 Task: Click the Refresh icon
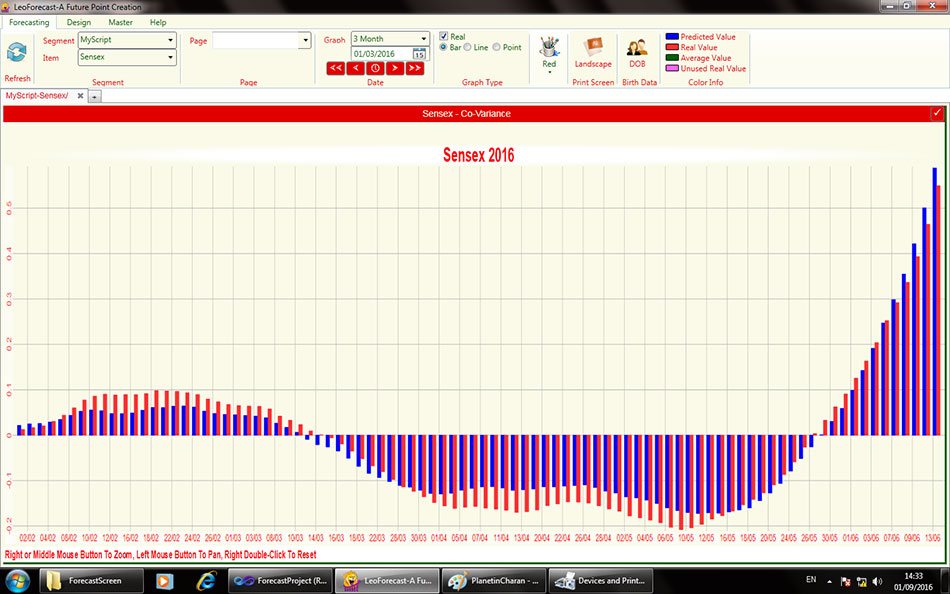17,53
